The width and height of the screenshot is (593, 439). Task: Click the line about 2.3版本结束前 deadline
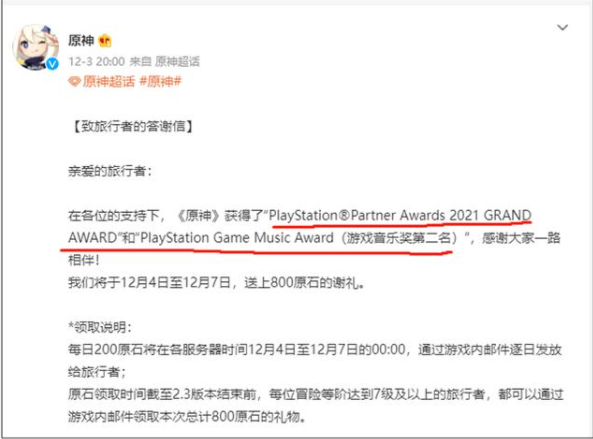click(315, 394)
